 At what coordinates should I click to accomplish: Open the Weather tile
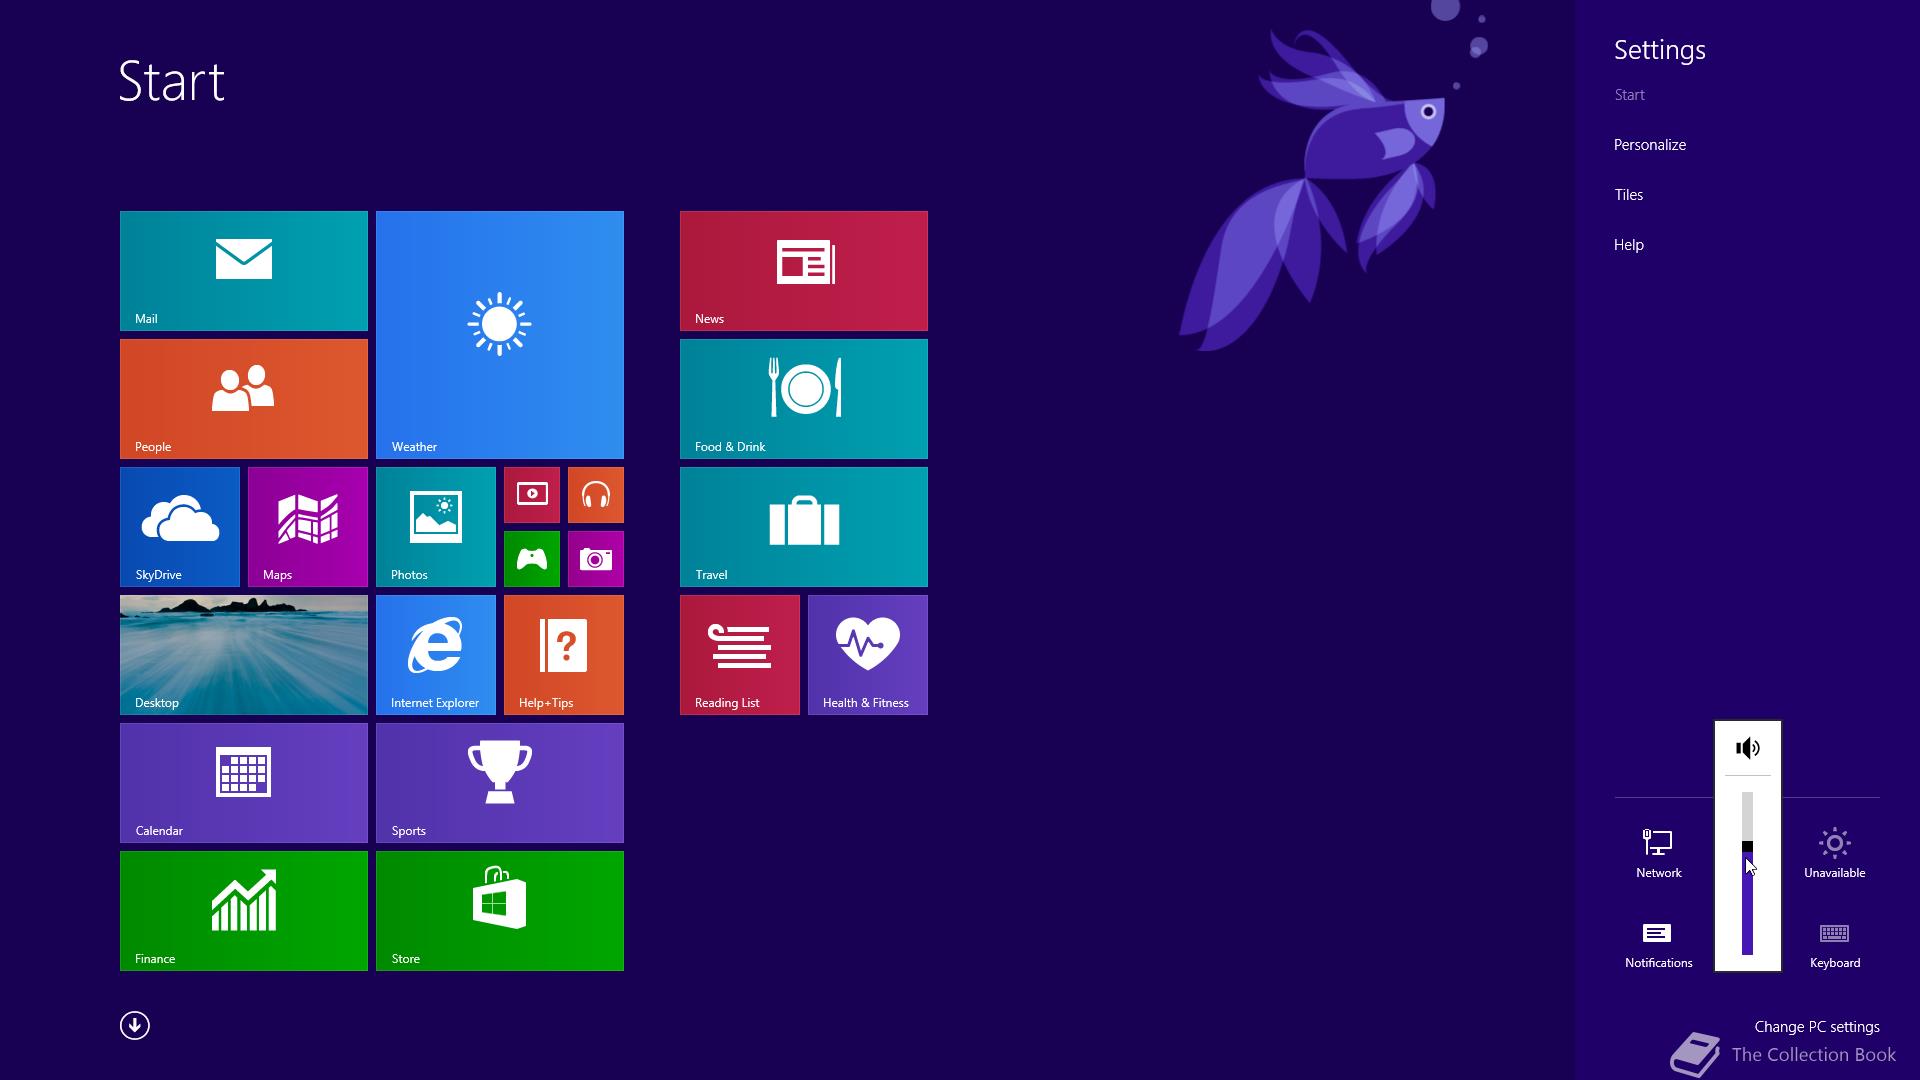[500, 335]
